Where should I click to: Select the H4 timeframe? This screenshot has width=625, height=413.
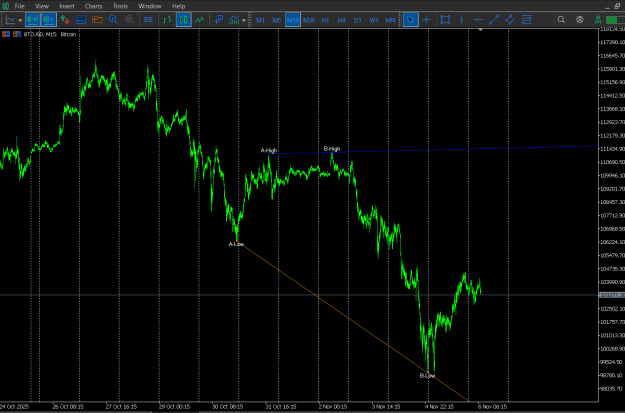[342, 20]
